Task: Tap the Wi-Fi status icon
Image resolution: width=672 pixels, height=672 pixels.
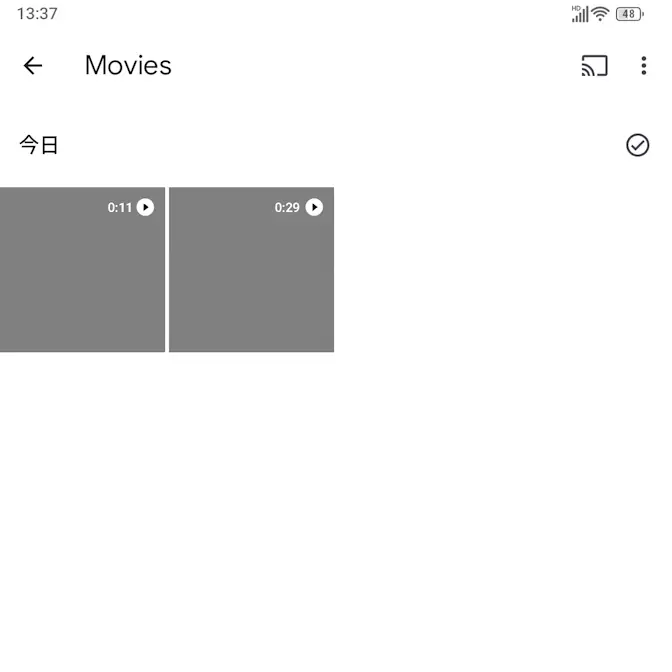Action: 600,14
